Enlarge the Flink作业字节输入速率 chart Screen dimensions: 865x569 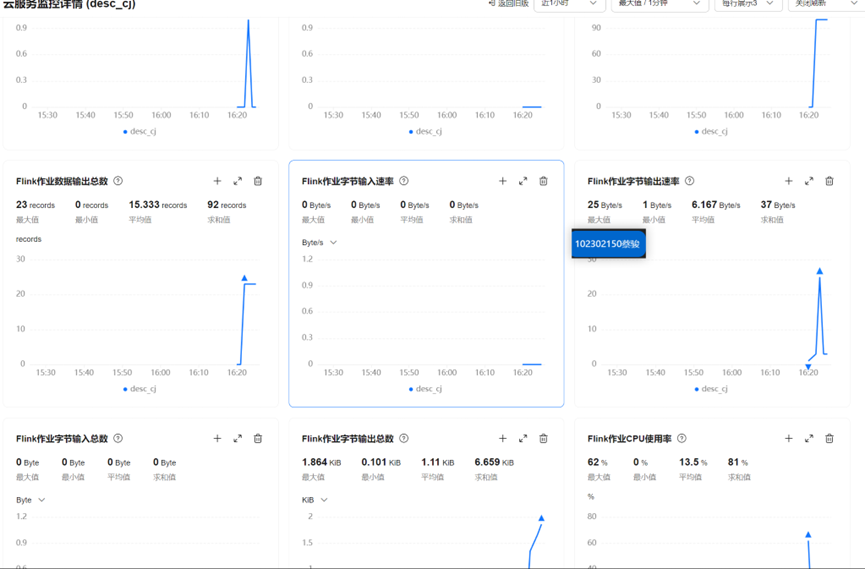pyautogui.click(x=523, y=181)
